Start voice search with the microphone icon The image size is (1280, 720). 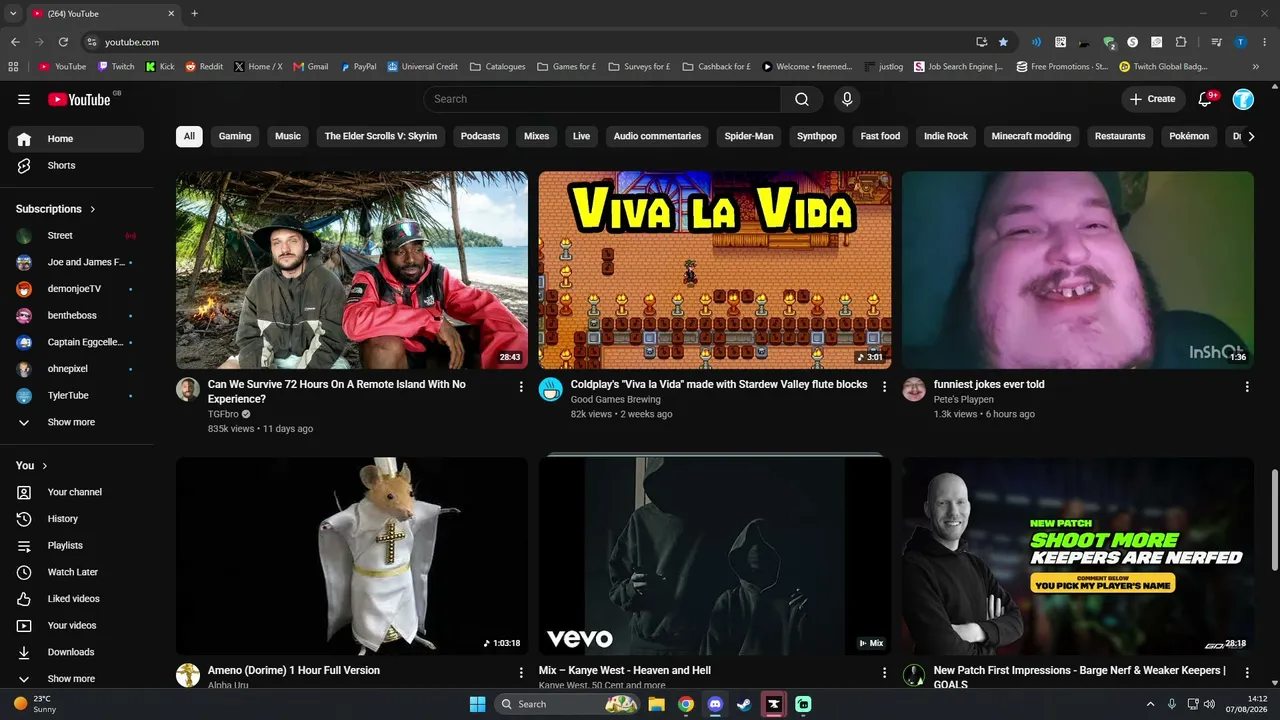(x=847, y=99)
